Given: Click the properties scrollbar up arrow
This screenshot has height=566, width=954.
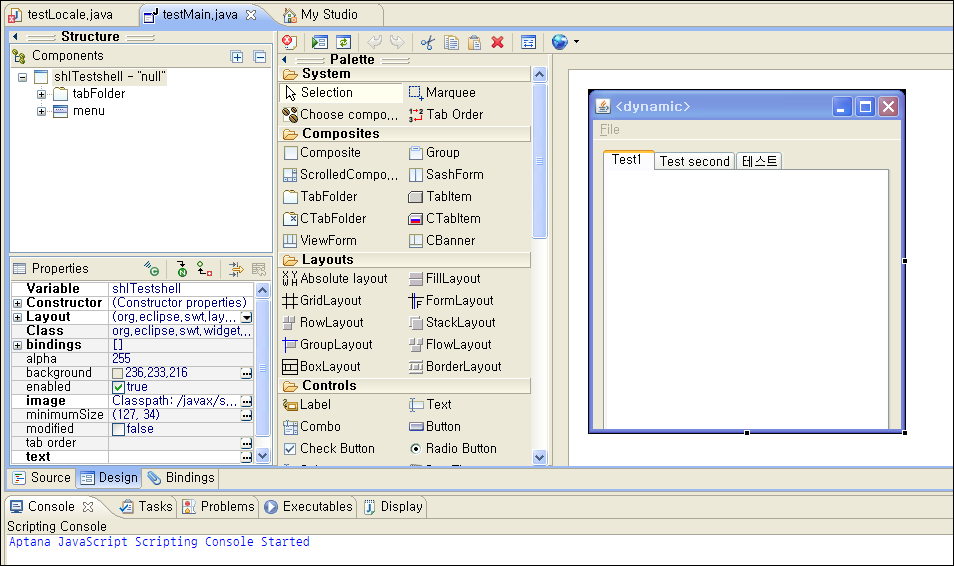Looking at the screenshot, I should (x=262, y=290).
